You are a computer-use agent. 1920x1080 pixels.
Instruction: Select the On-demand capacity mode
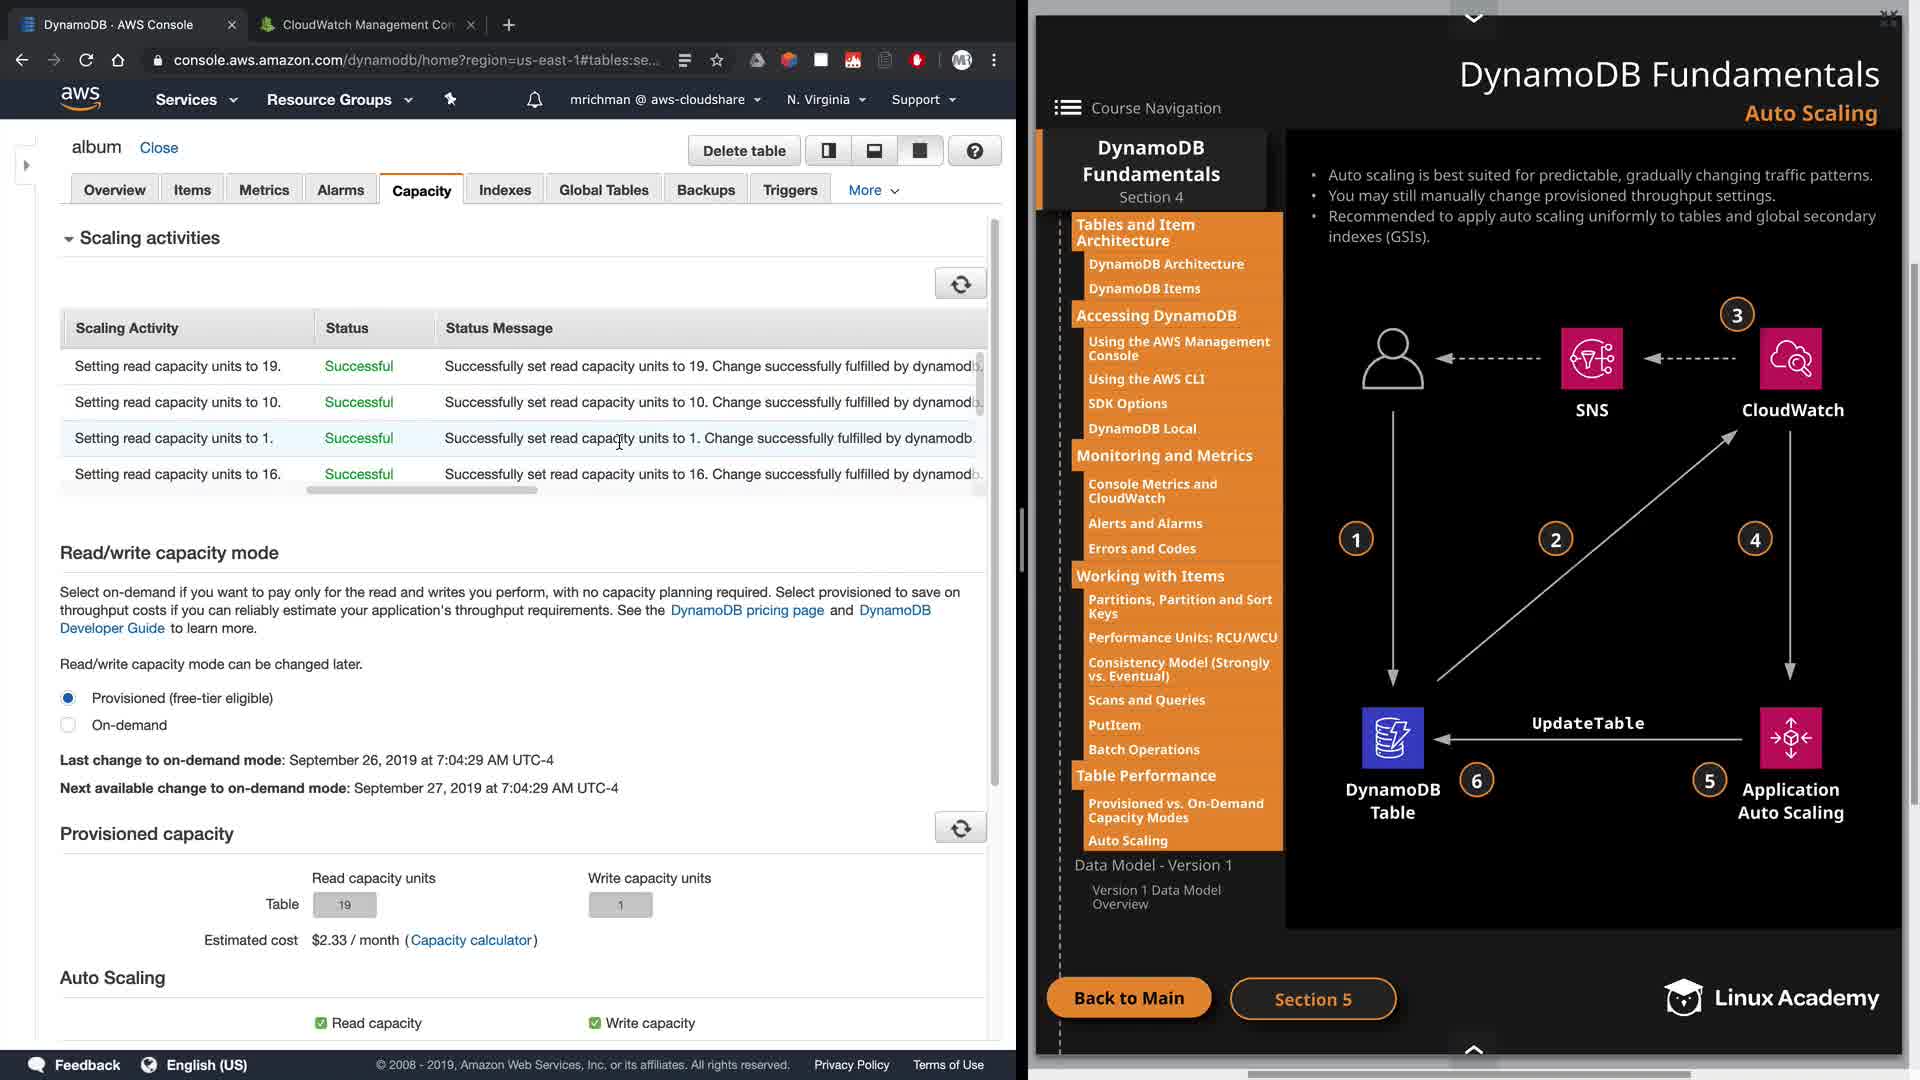point(68,725)
